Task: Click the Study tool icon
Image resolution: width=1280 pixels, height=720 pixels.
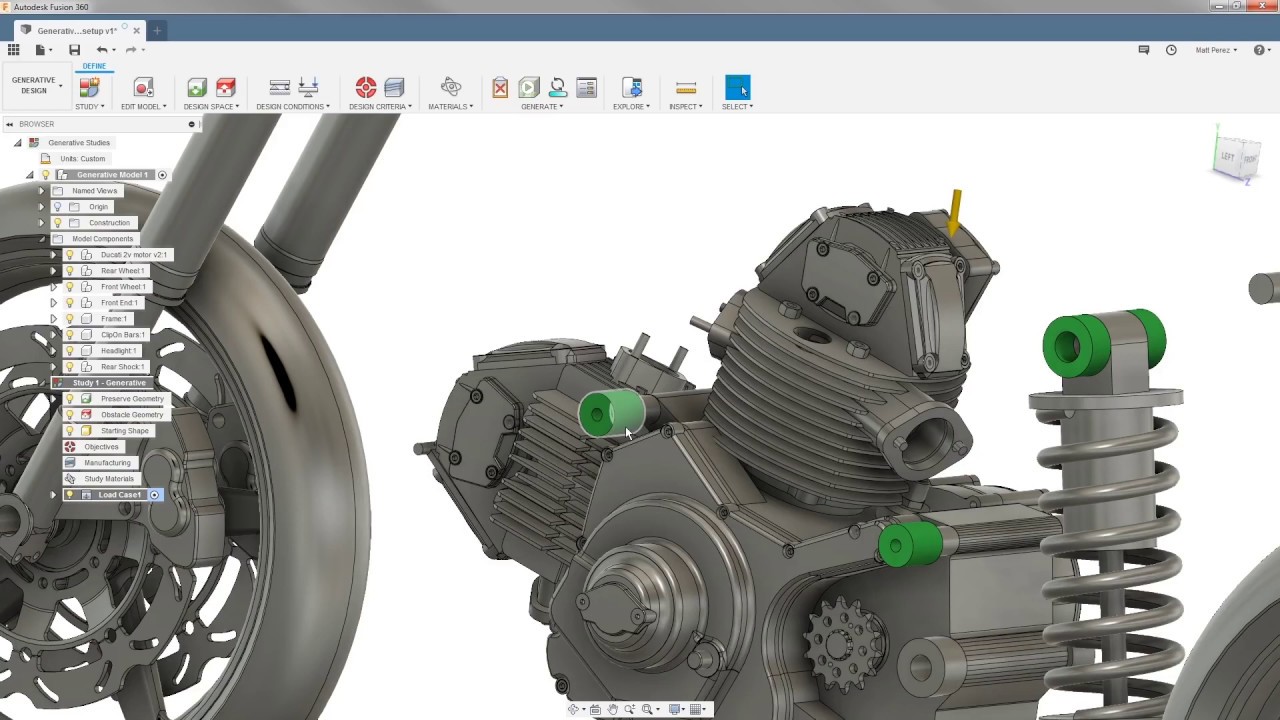Action: (x=89, y=88)
